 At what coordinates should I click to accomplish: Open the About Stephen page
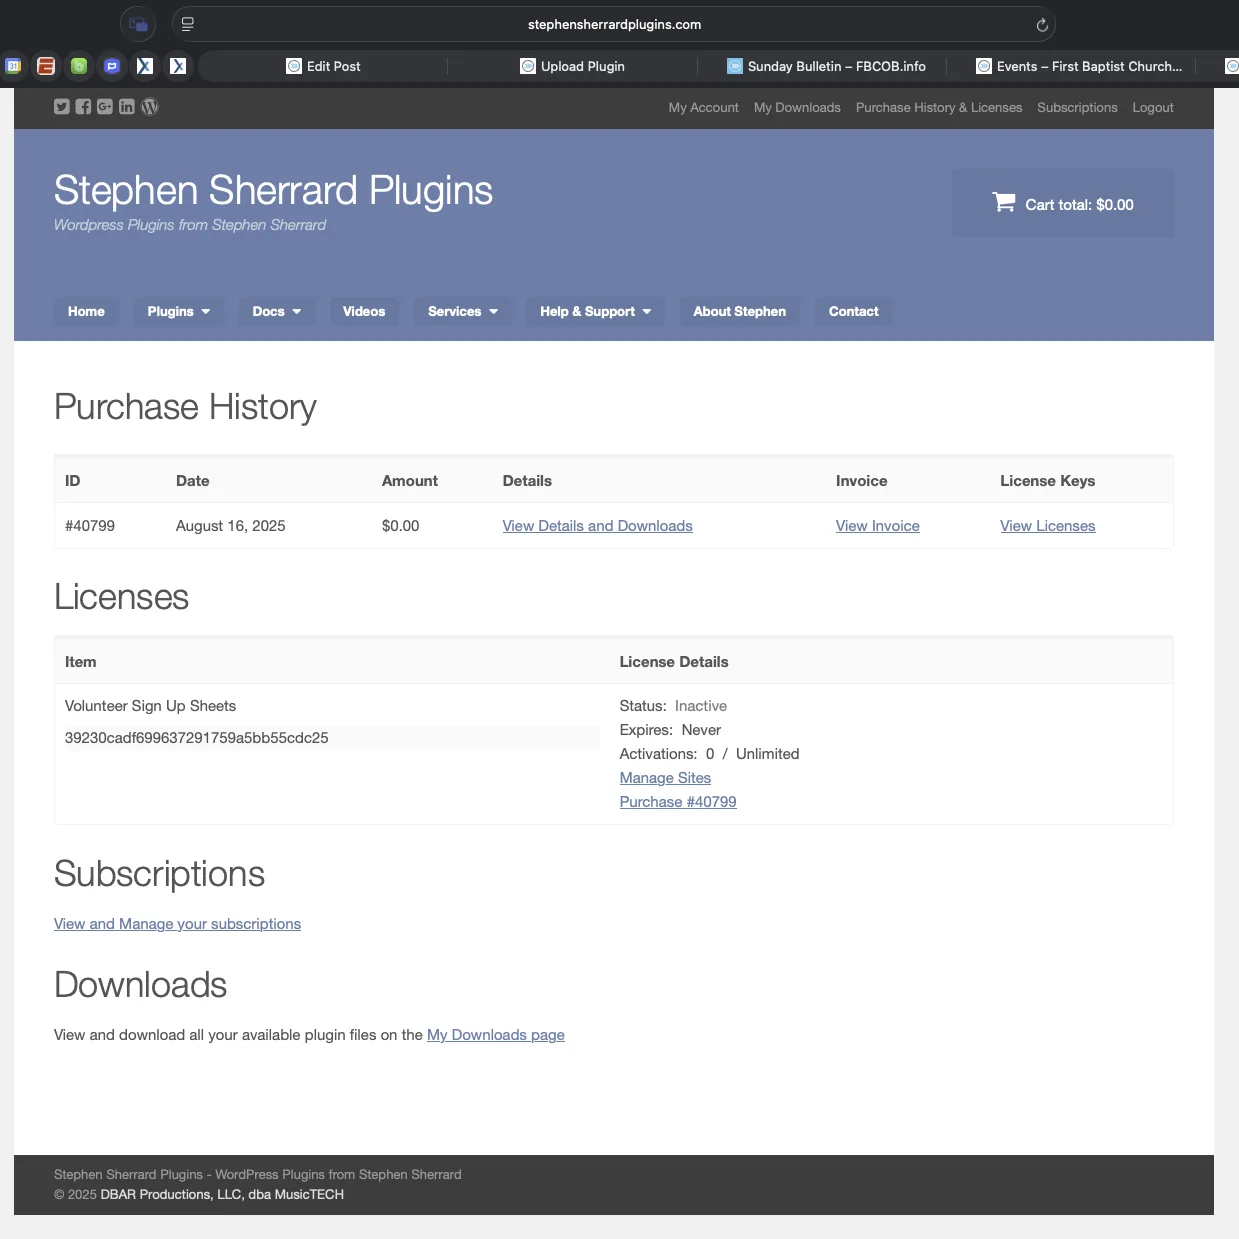point(740,311)
